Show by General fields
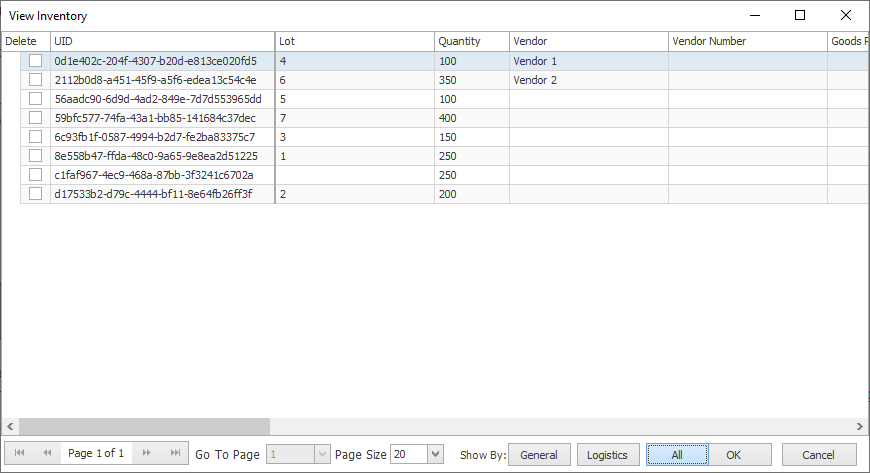Viewport: 870px width, 473px height. coord(539,454)
